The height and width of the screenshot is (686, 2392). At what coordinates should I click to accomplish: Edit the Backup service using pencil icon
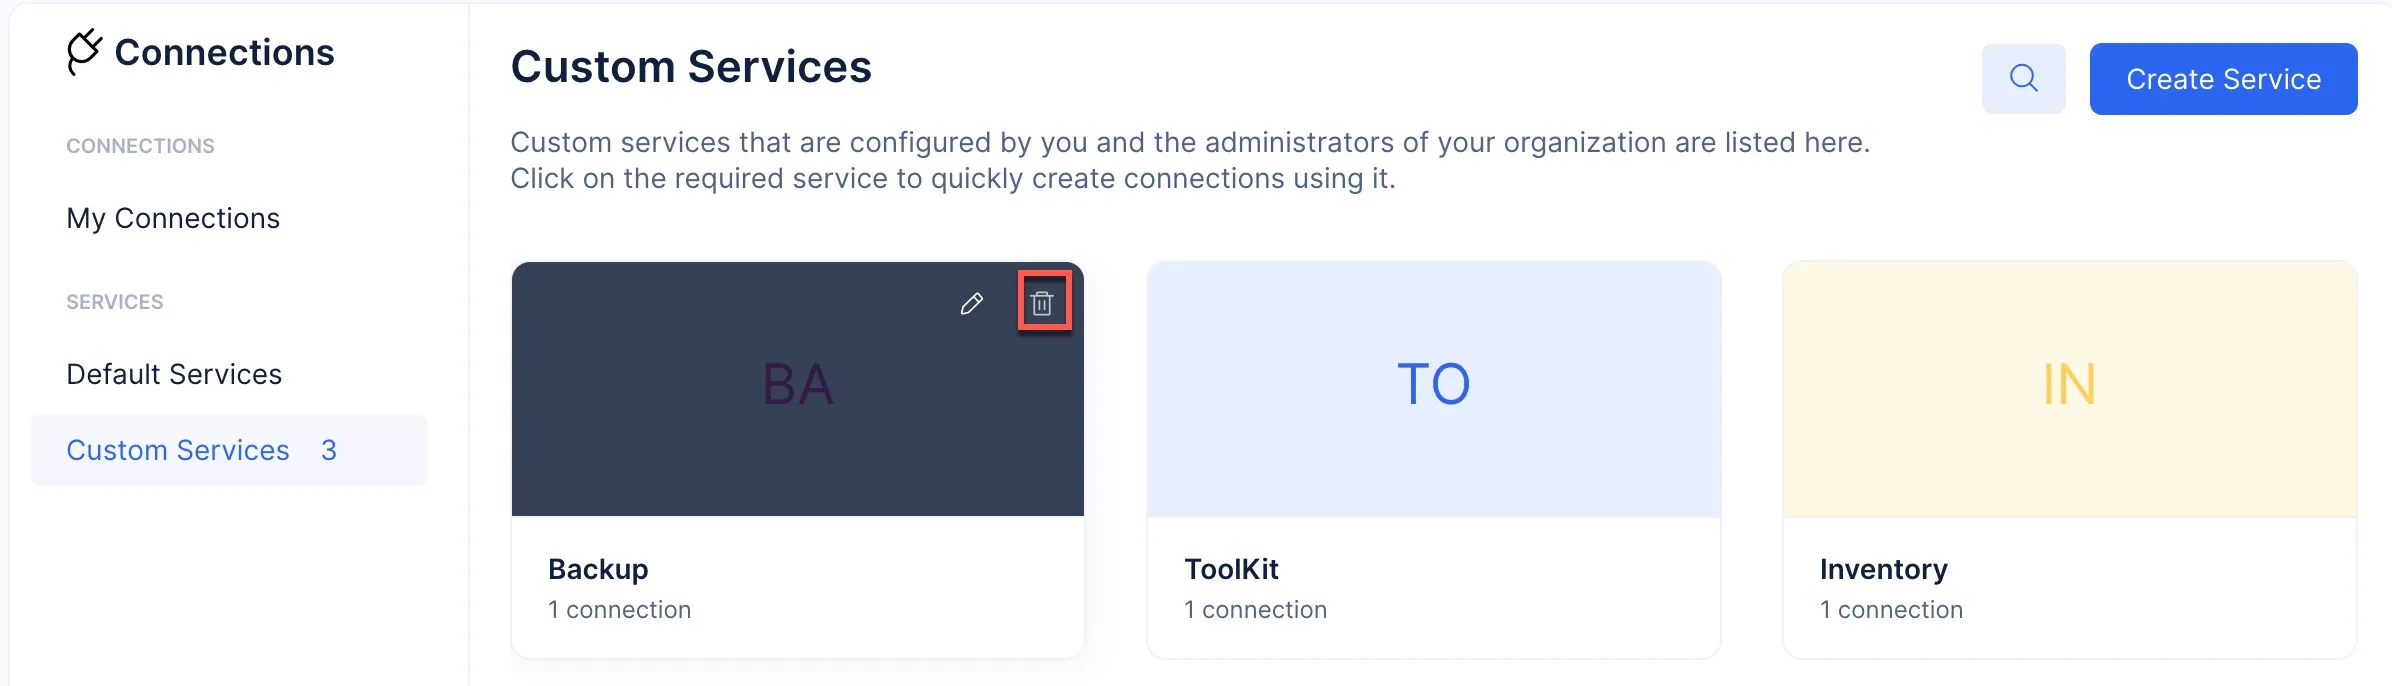click(x=971, y=304)
